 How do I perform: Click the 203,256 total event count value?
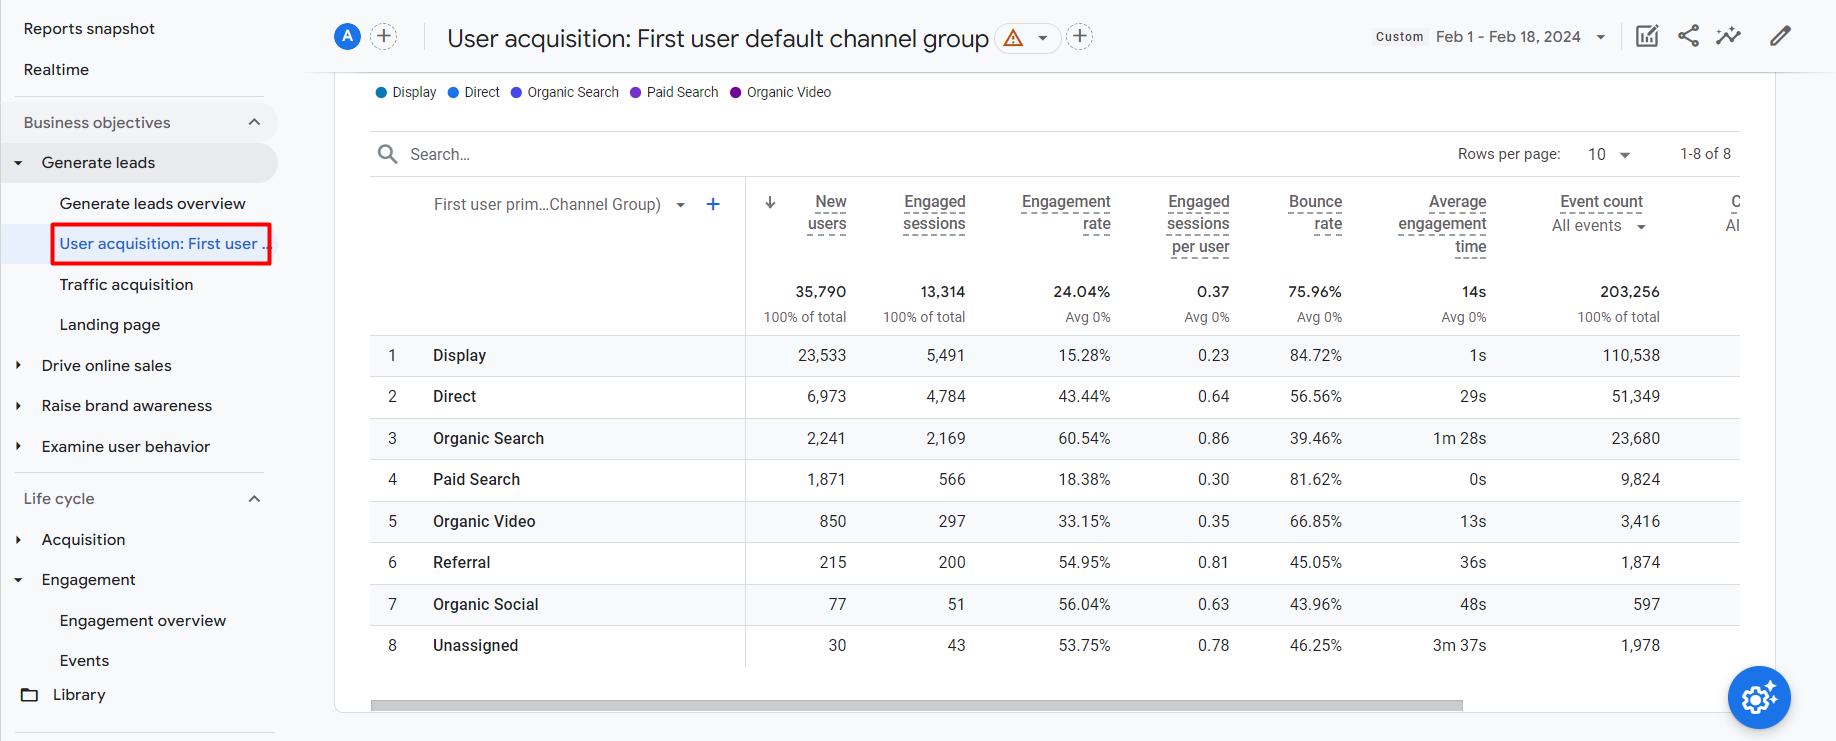[1629, 292]
